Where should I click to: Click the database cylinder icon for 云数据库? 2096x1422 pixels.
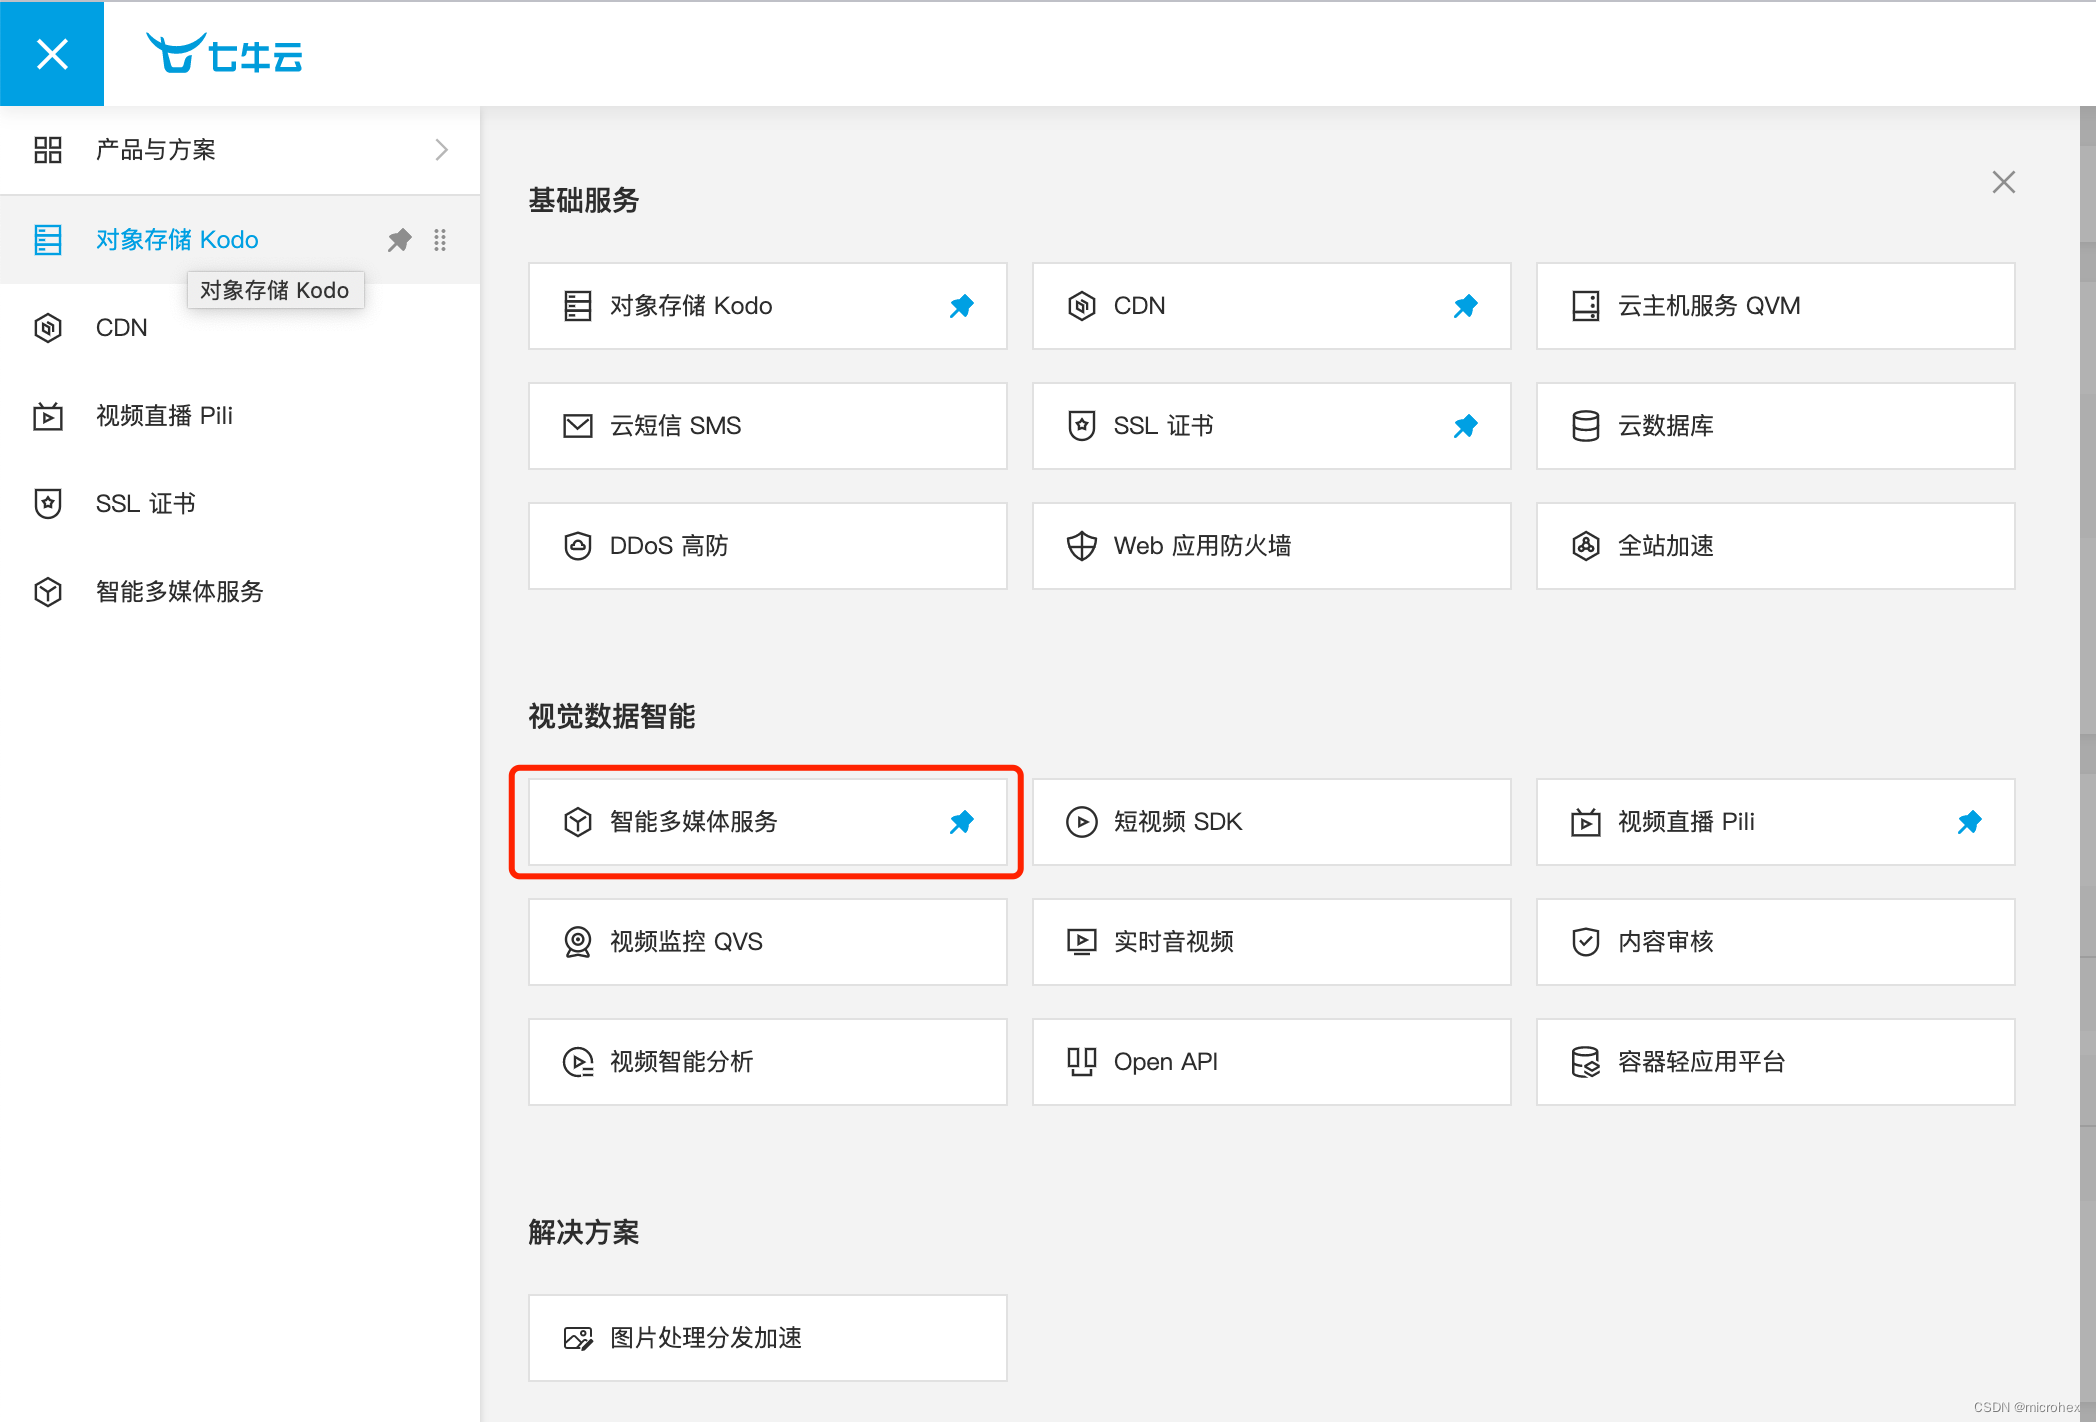point(1586,426)
